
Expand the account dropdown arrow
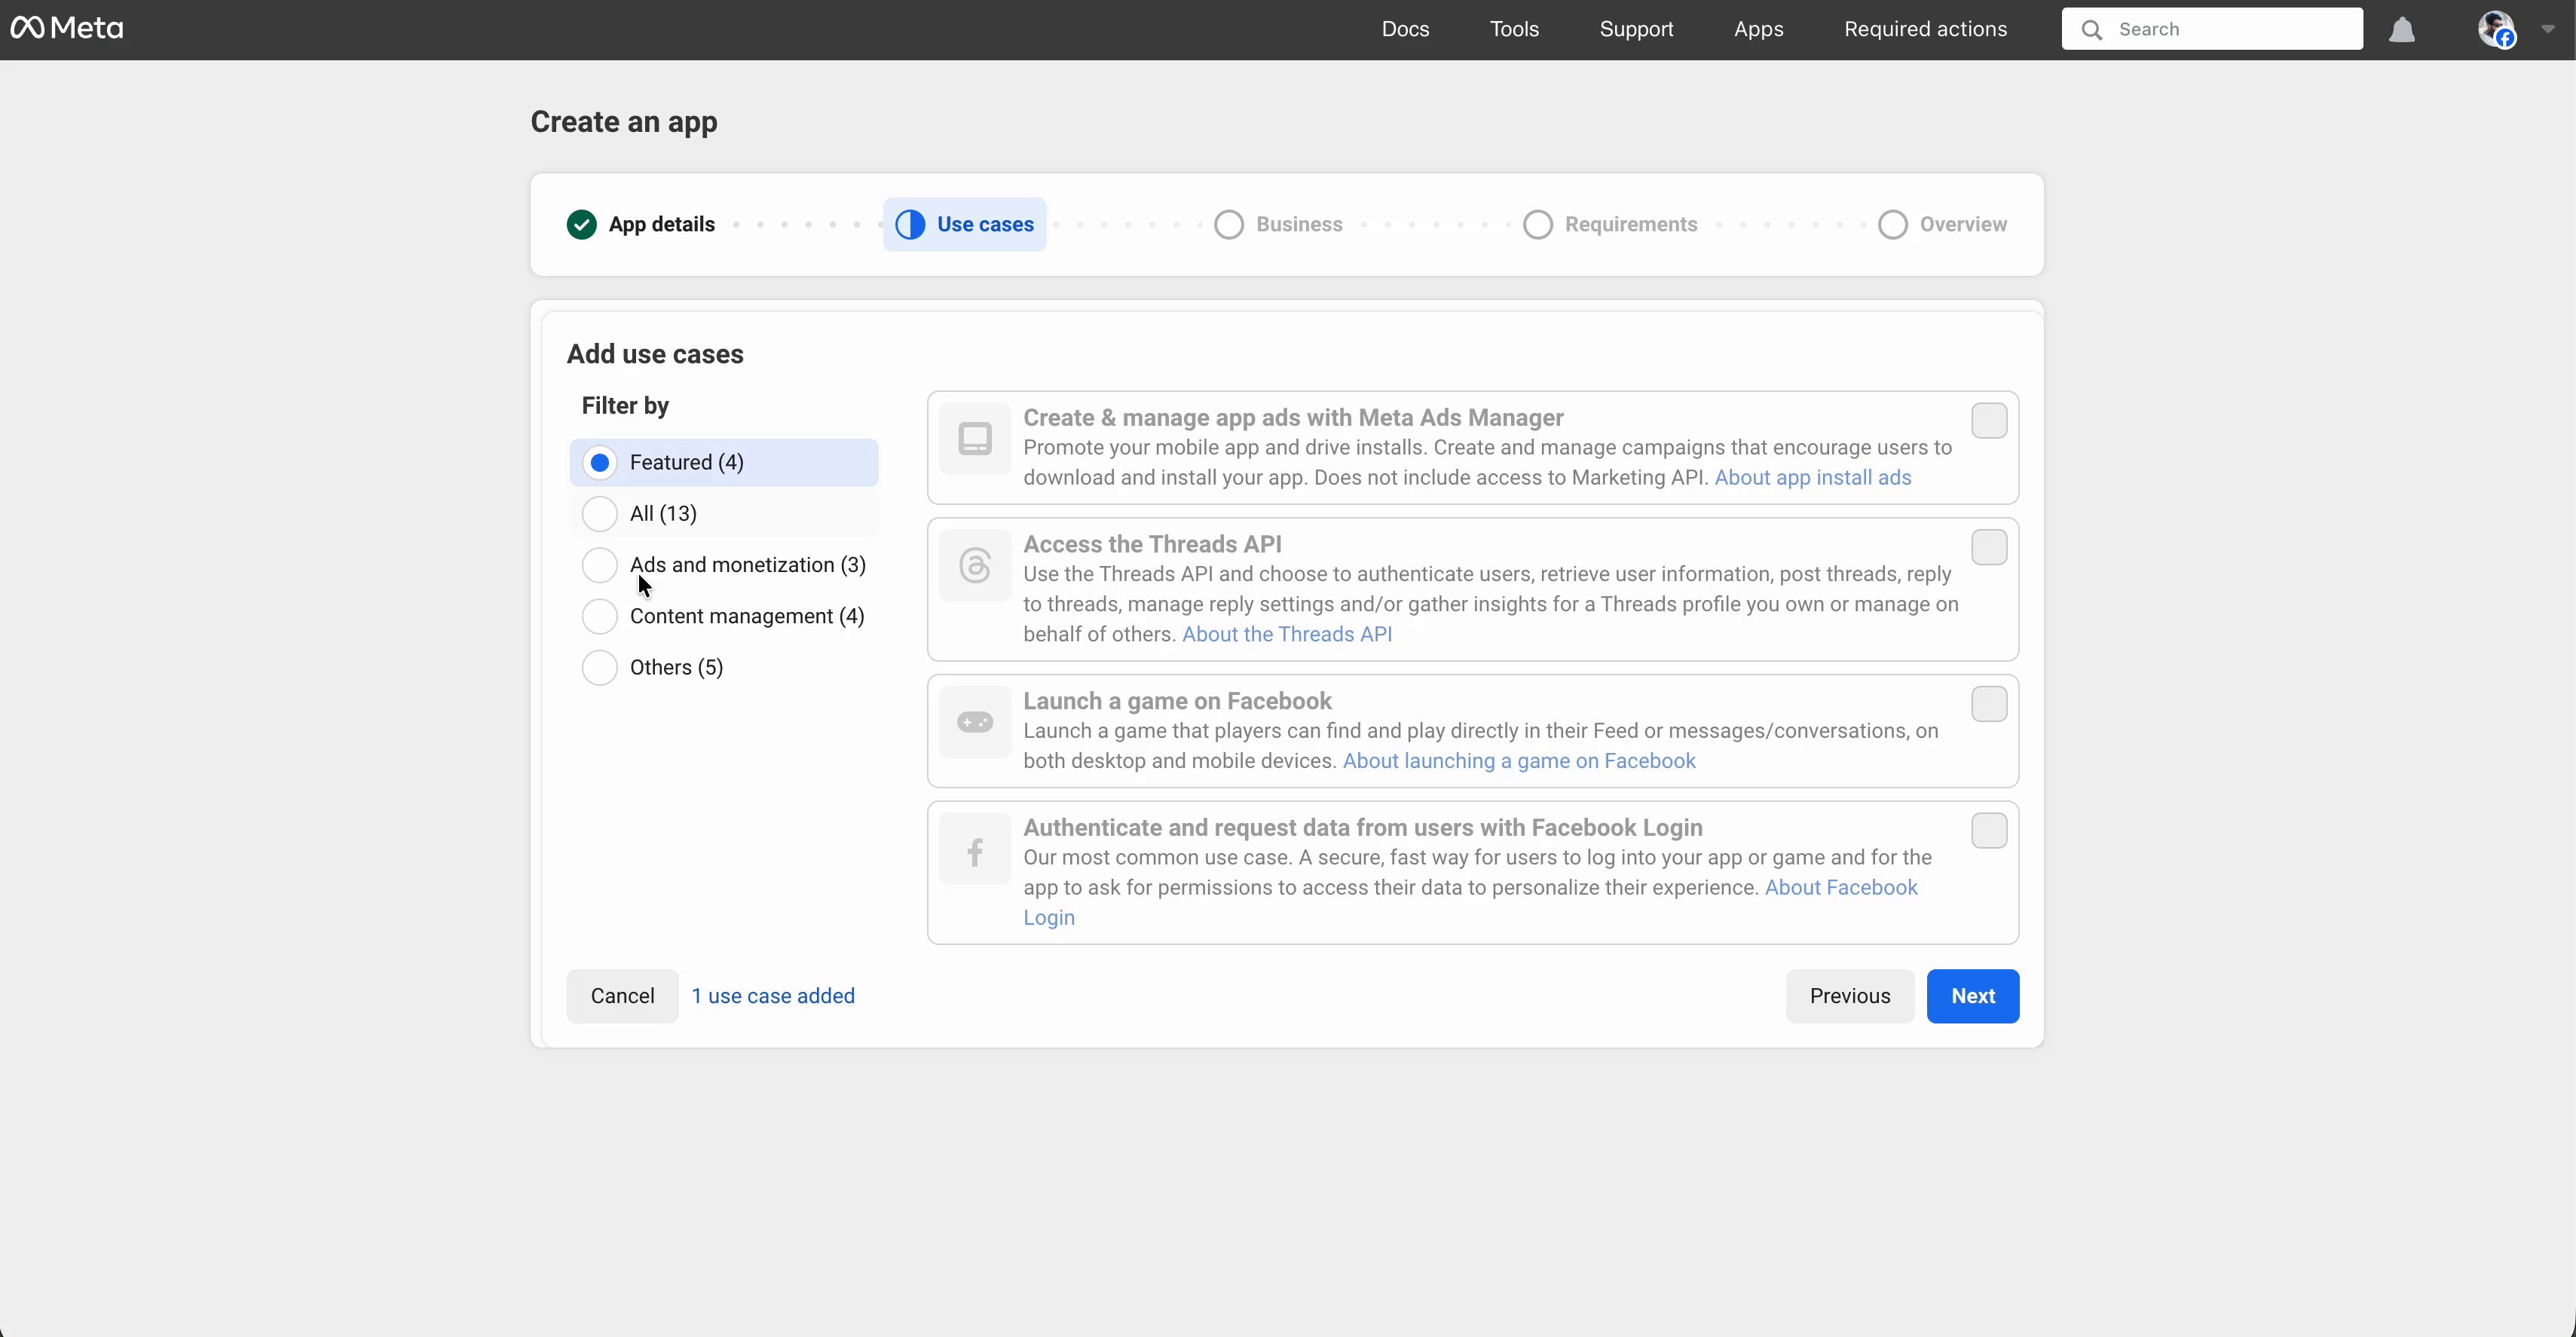tap(2548, 29)
